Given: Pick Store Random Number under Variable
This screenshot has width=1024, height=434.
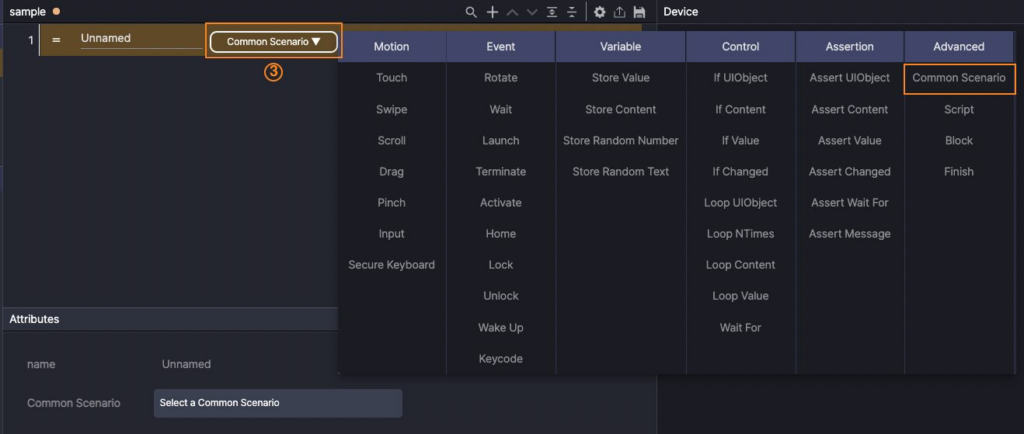Looking at the screenshot, I should pyautogui.click(x=620, y=141).
